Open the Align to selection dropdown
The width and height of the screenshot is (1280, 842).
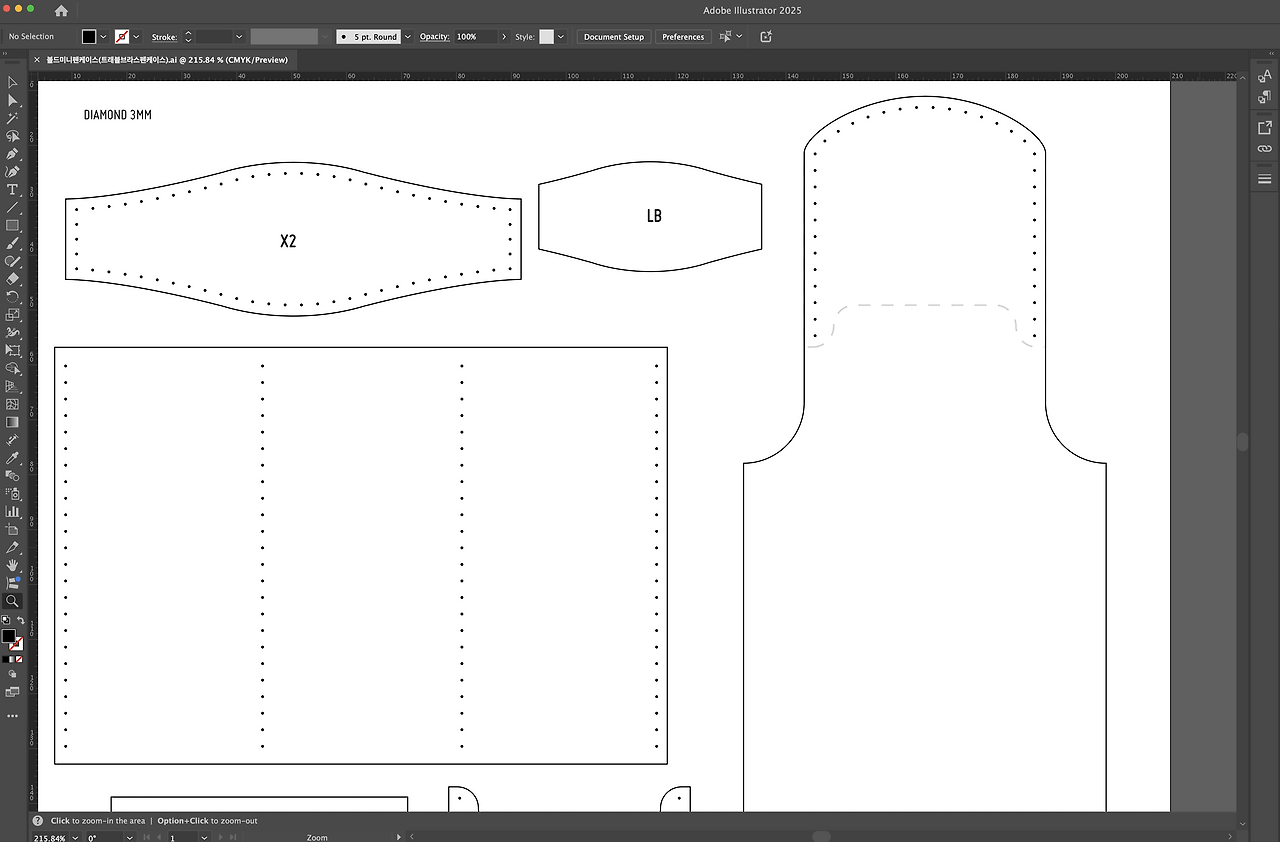tap(739, 37)
